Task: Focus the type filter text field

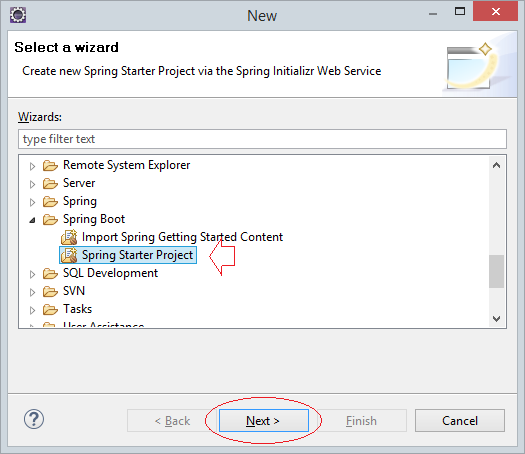Action: pos(262,139)
